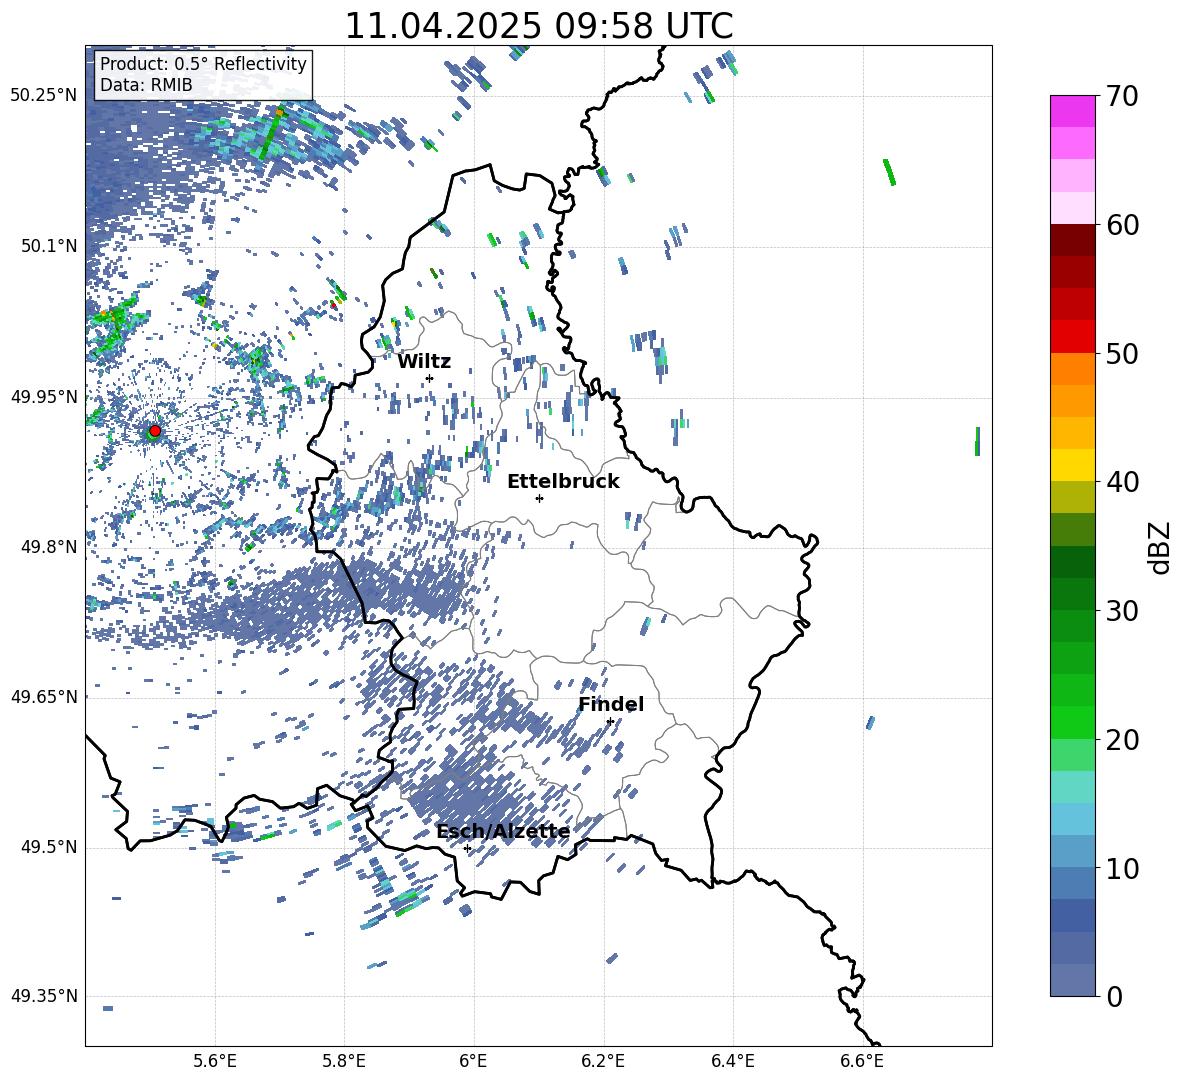The height and width of the screenshot is (1081, 1184).
Task: Click the bright green swatch above 20
Action: coord(1072,722)
